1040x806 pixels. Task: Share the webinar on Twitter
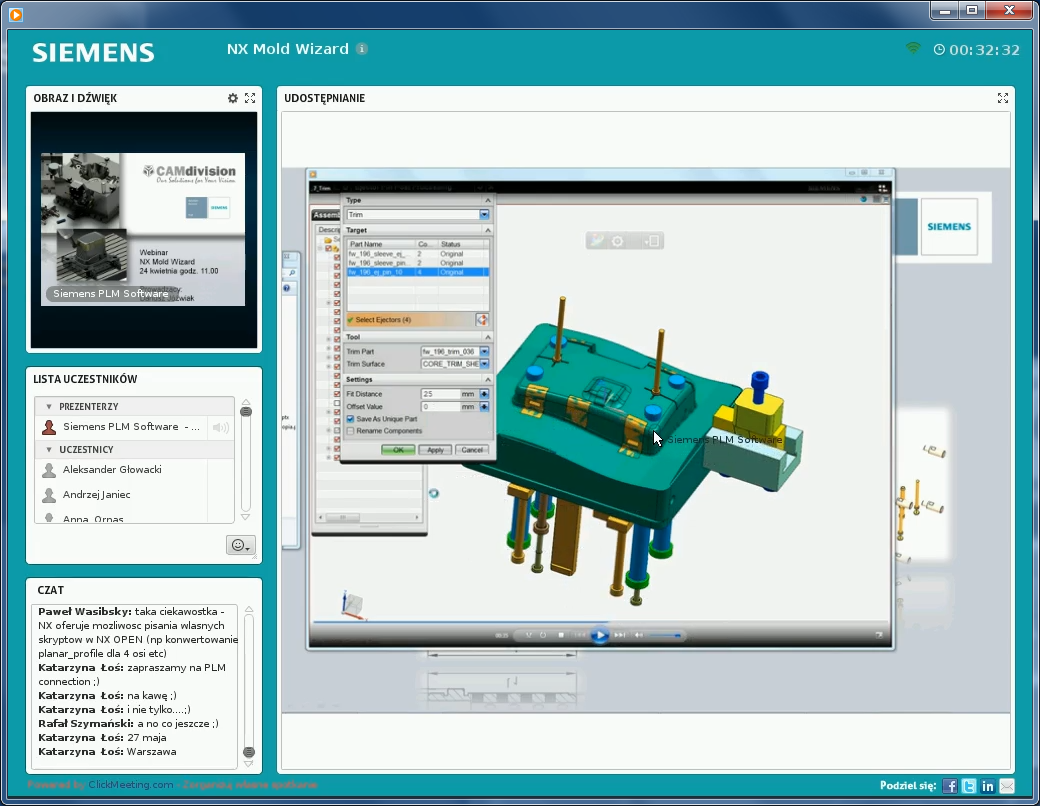[969, 786]
